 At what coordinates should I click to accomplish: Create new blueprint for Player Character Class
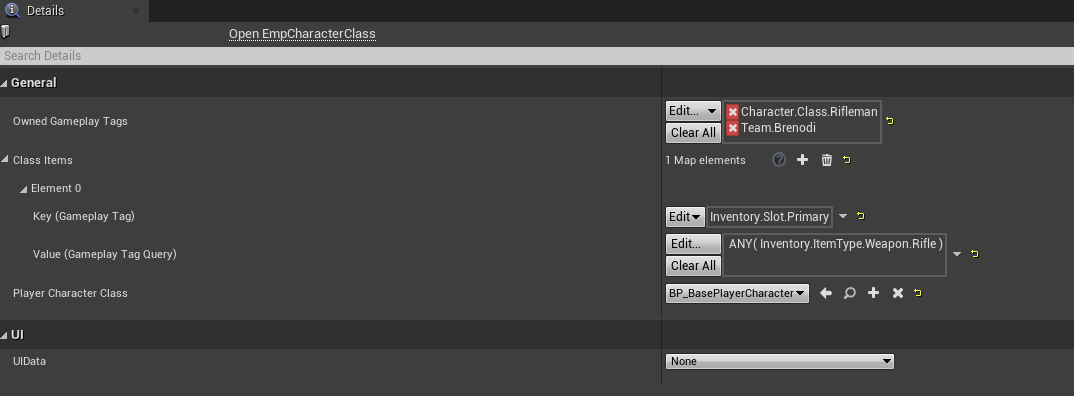click(873, 293)
